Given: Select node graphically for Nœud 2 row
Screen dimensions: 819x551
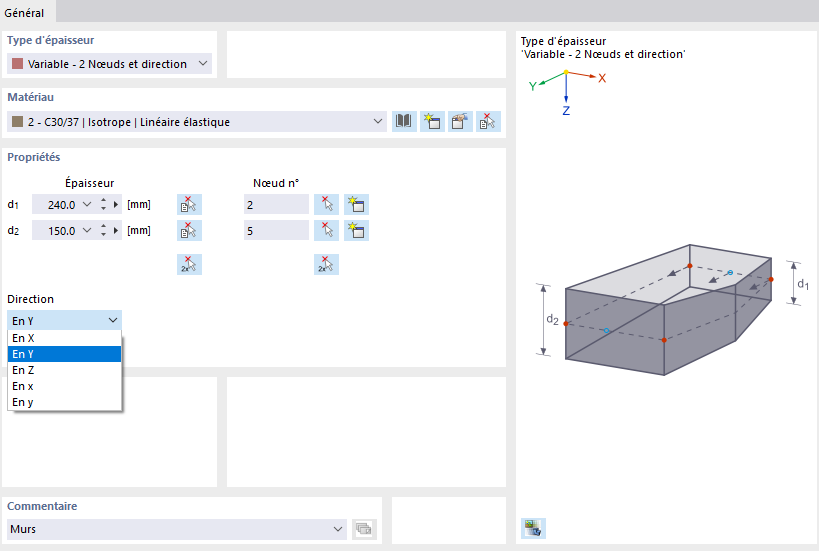Looking at the screenshot, I should [x=326, y=205].
